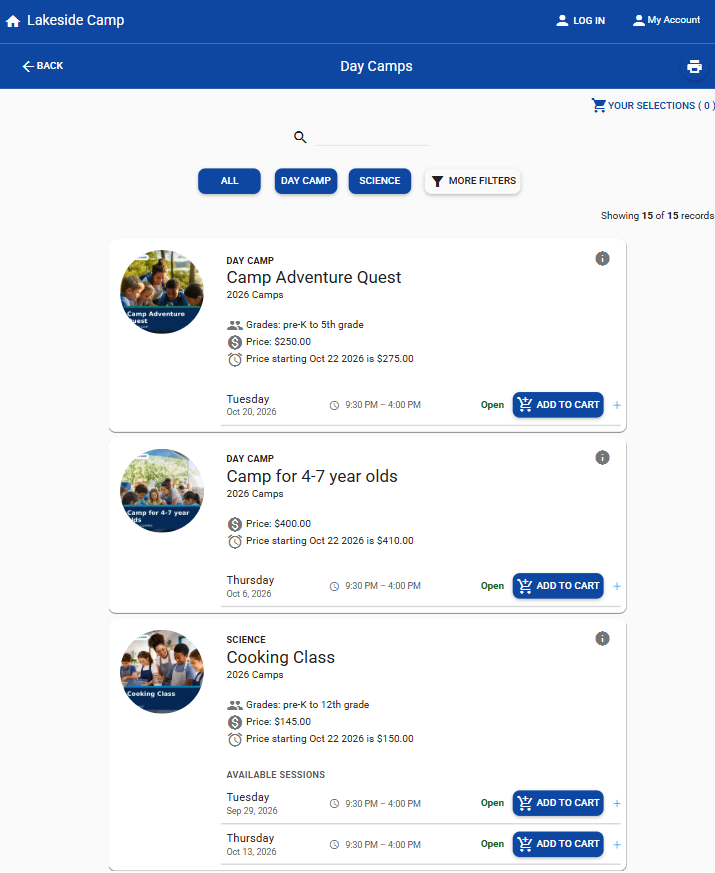Add the Camp Adventure Quest session to cart
The height and width of the screenshot is (873, 715).
558,405
